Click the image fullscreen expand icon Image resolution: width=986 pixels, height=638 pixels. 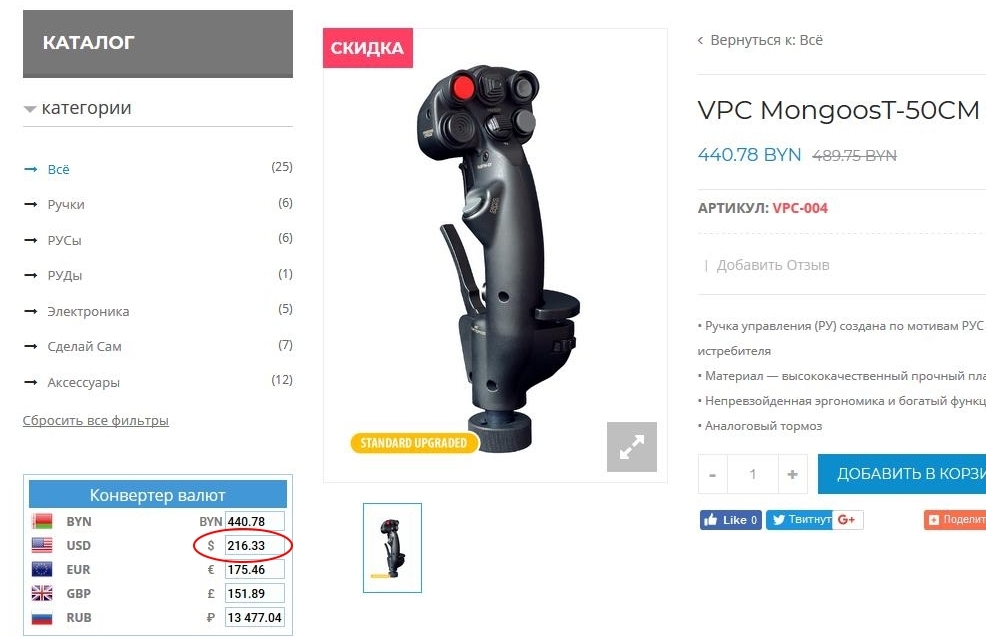pyautogui.click(x=631, y=446)
